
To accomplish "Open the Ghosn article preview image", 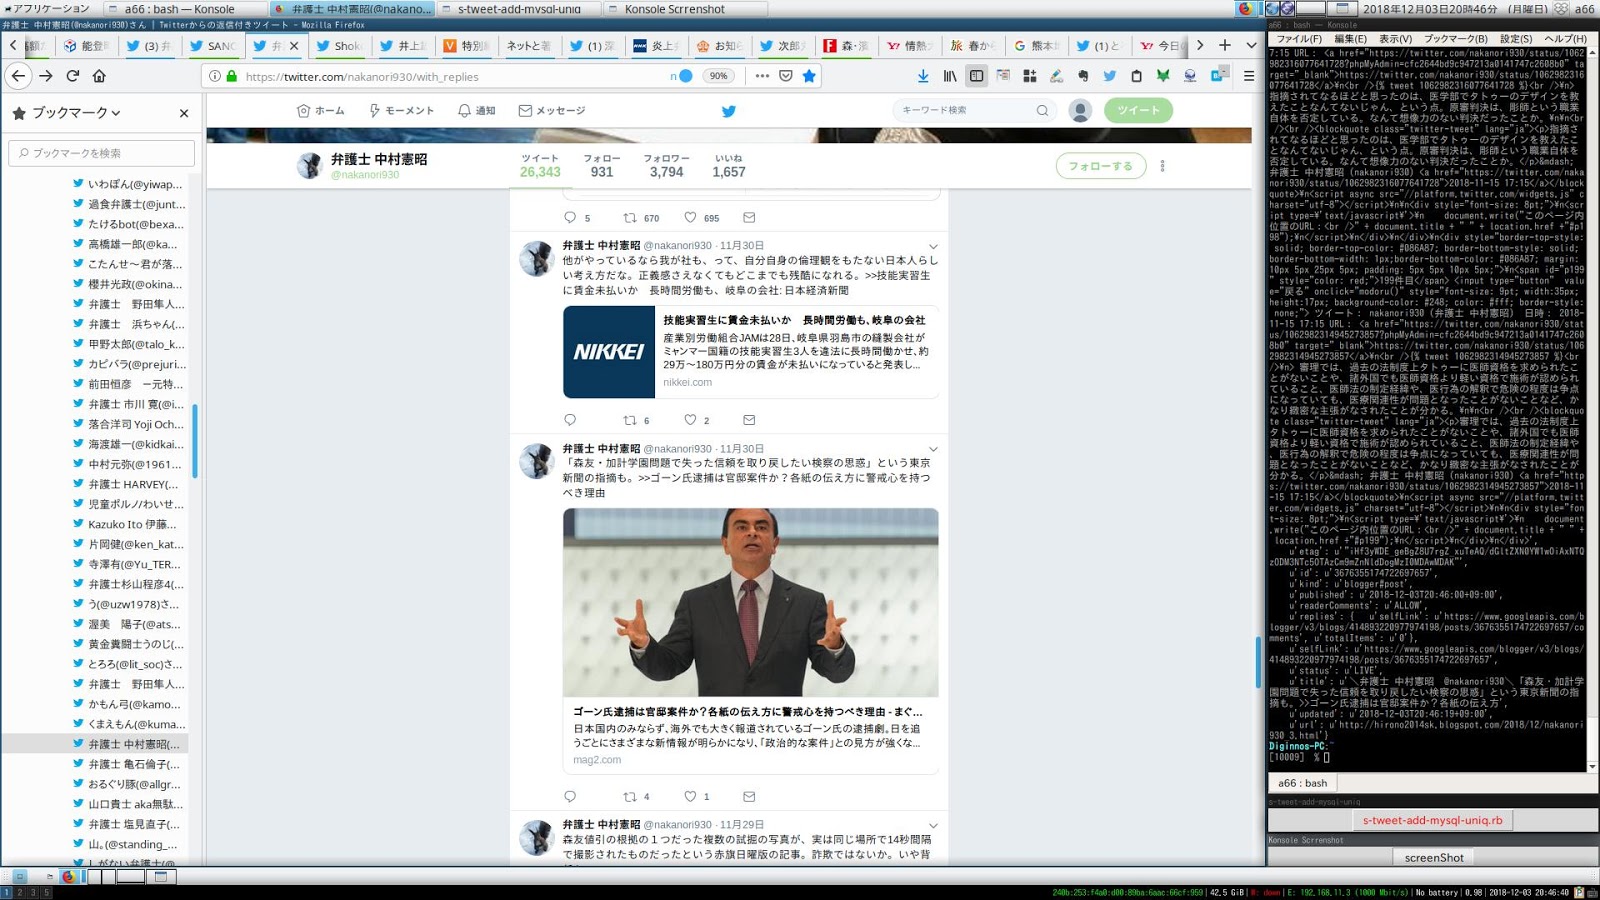I will coord(750,602).
